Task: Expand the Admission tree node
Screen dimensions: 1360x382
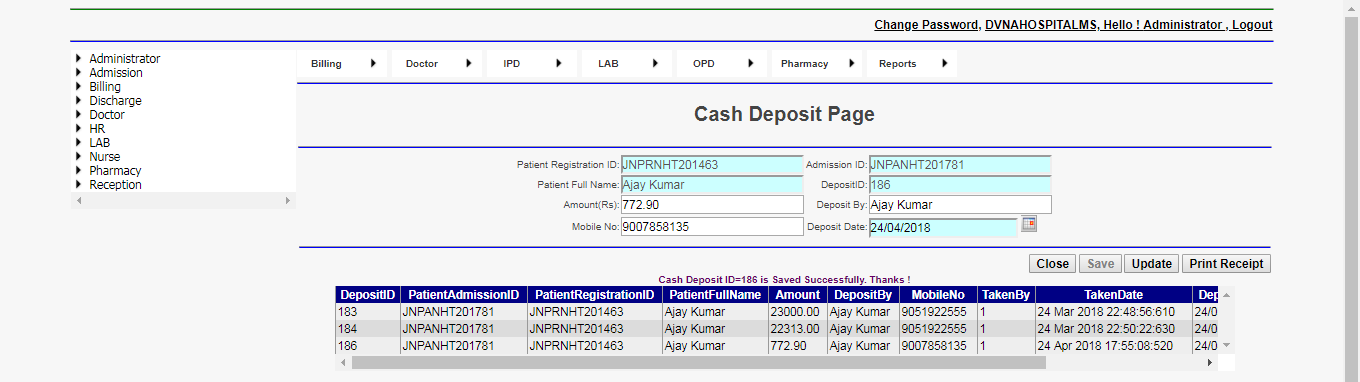Action: [79, 73]
